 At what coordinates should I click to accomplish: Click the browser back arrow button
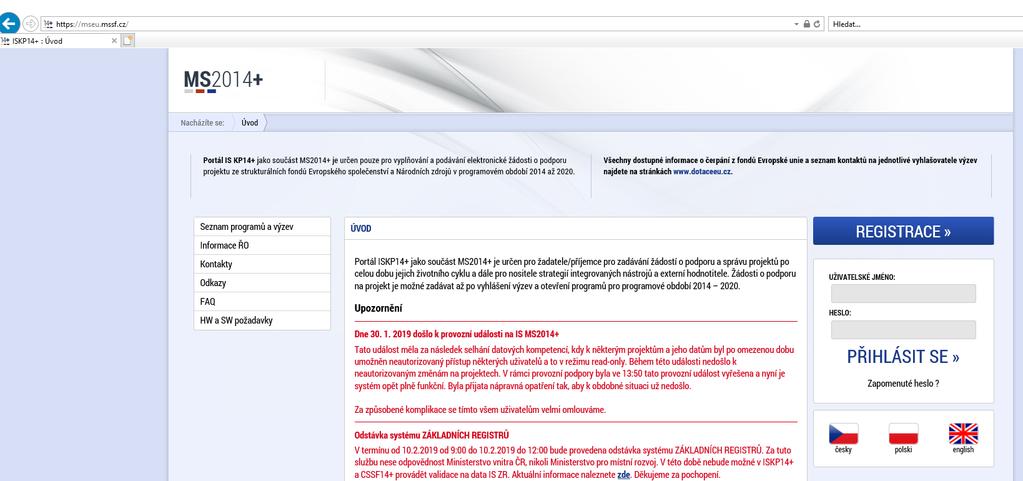click(8, 24)
